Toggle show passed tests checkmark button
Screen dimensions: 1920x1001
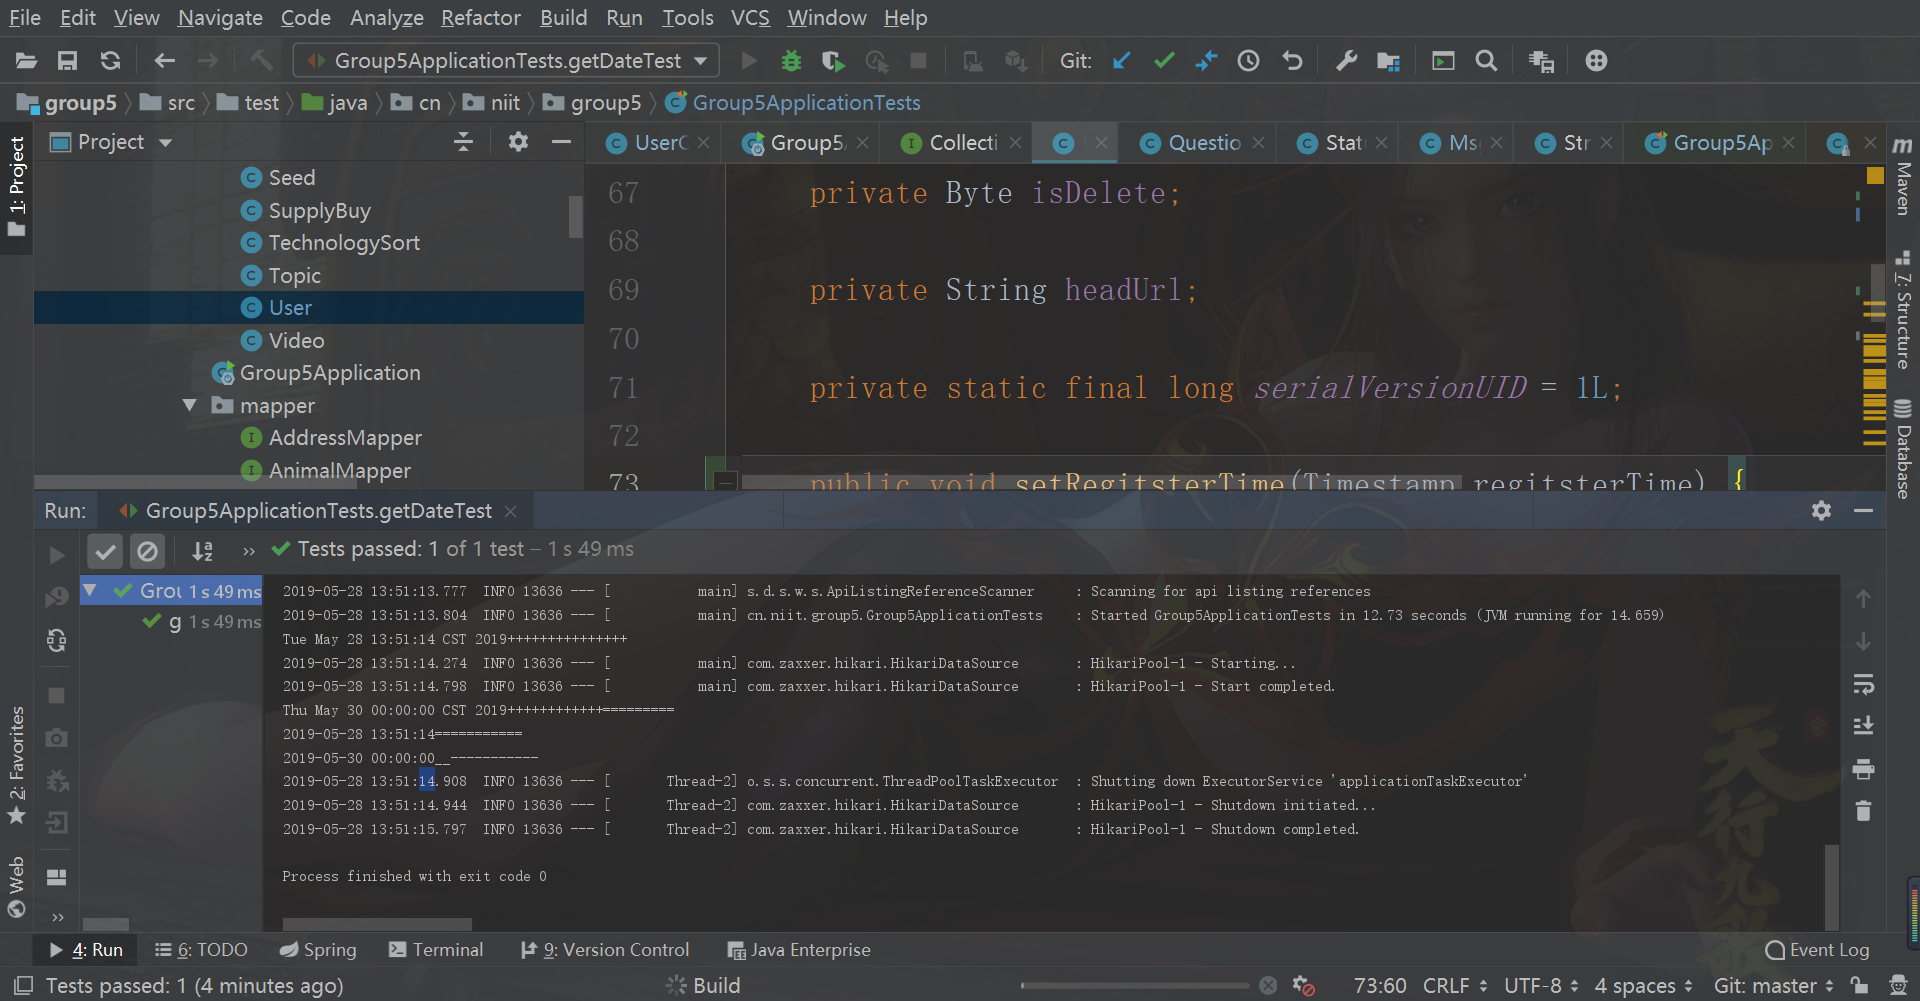[x=105, y=550]
